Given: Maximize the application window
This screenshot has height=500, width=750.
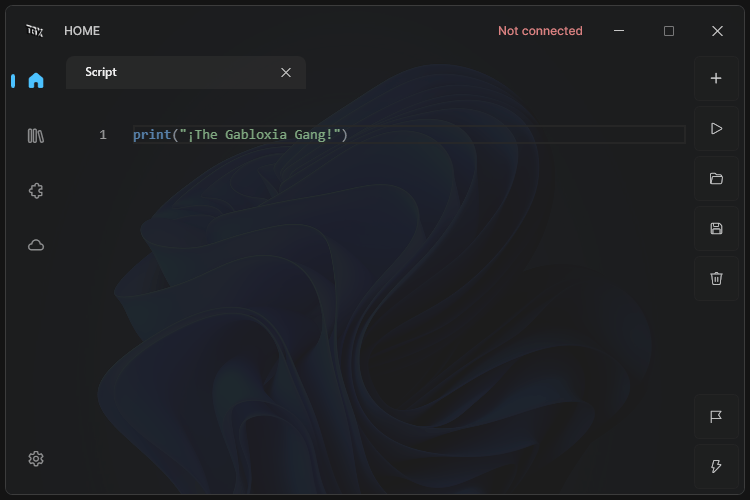Looking at the screenshot, I should coord(669,31).
